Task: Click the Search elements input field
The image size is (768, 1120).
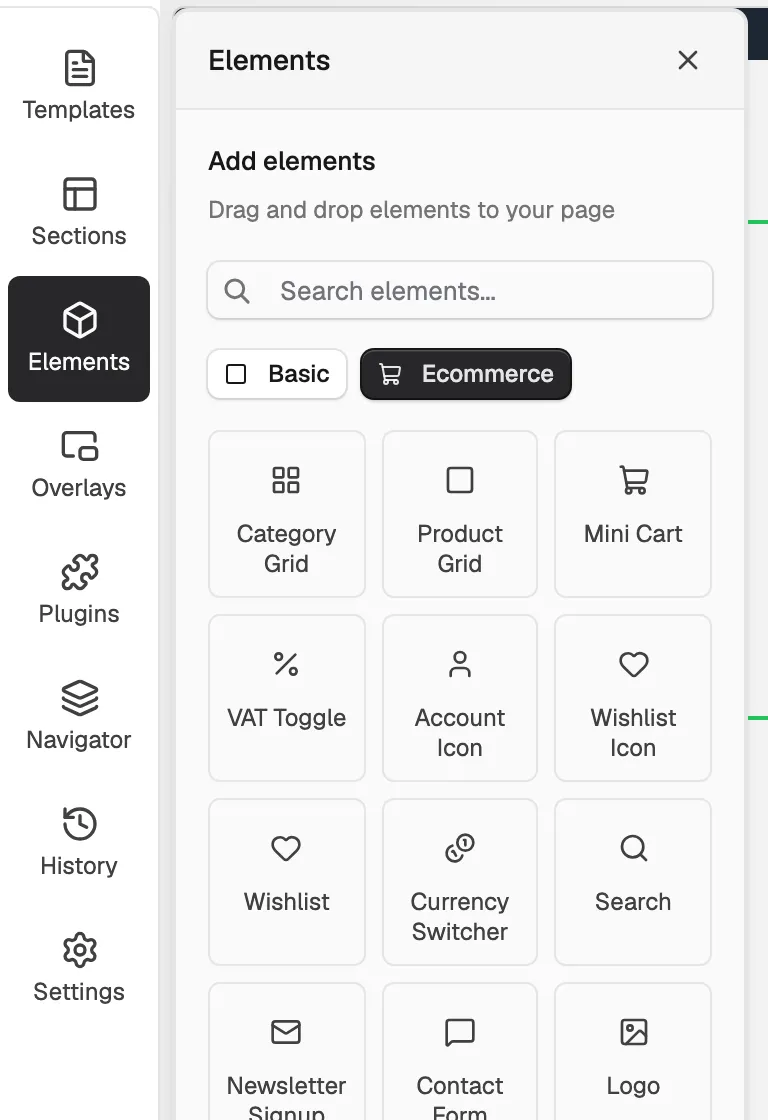Action: click(x=460, y=290)
